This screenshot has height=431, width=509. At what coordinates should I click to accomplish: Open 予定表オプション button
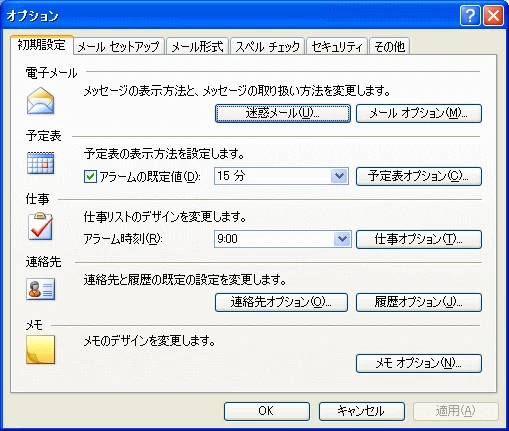tap(419, 176)
